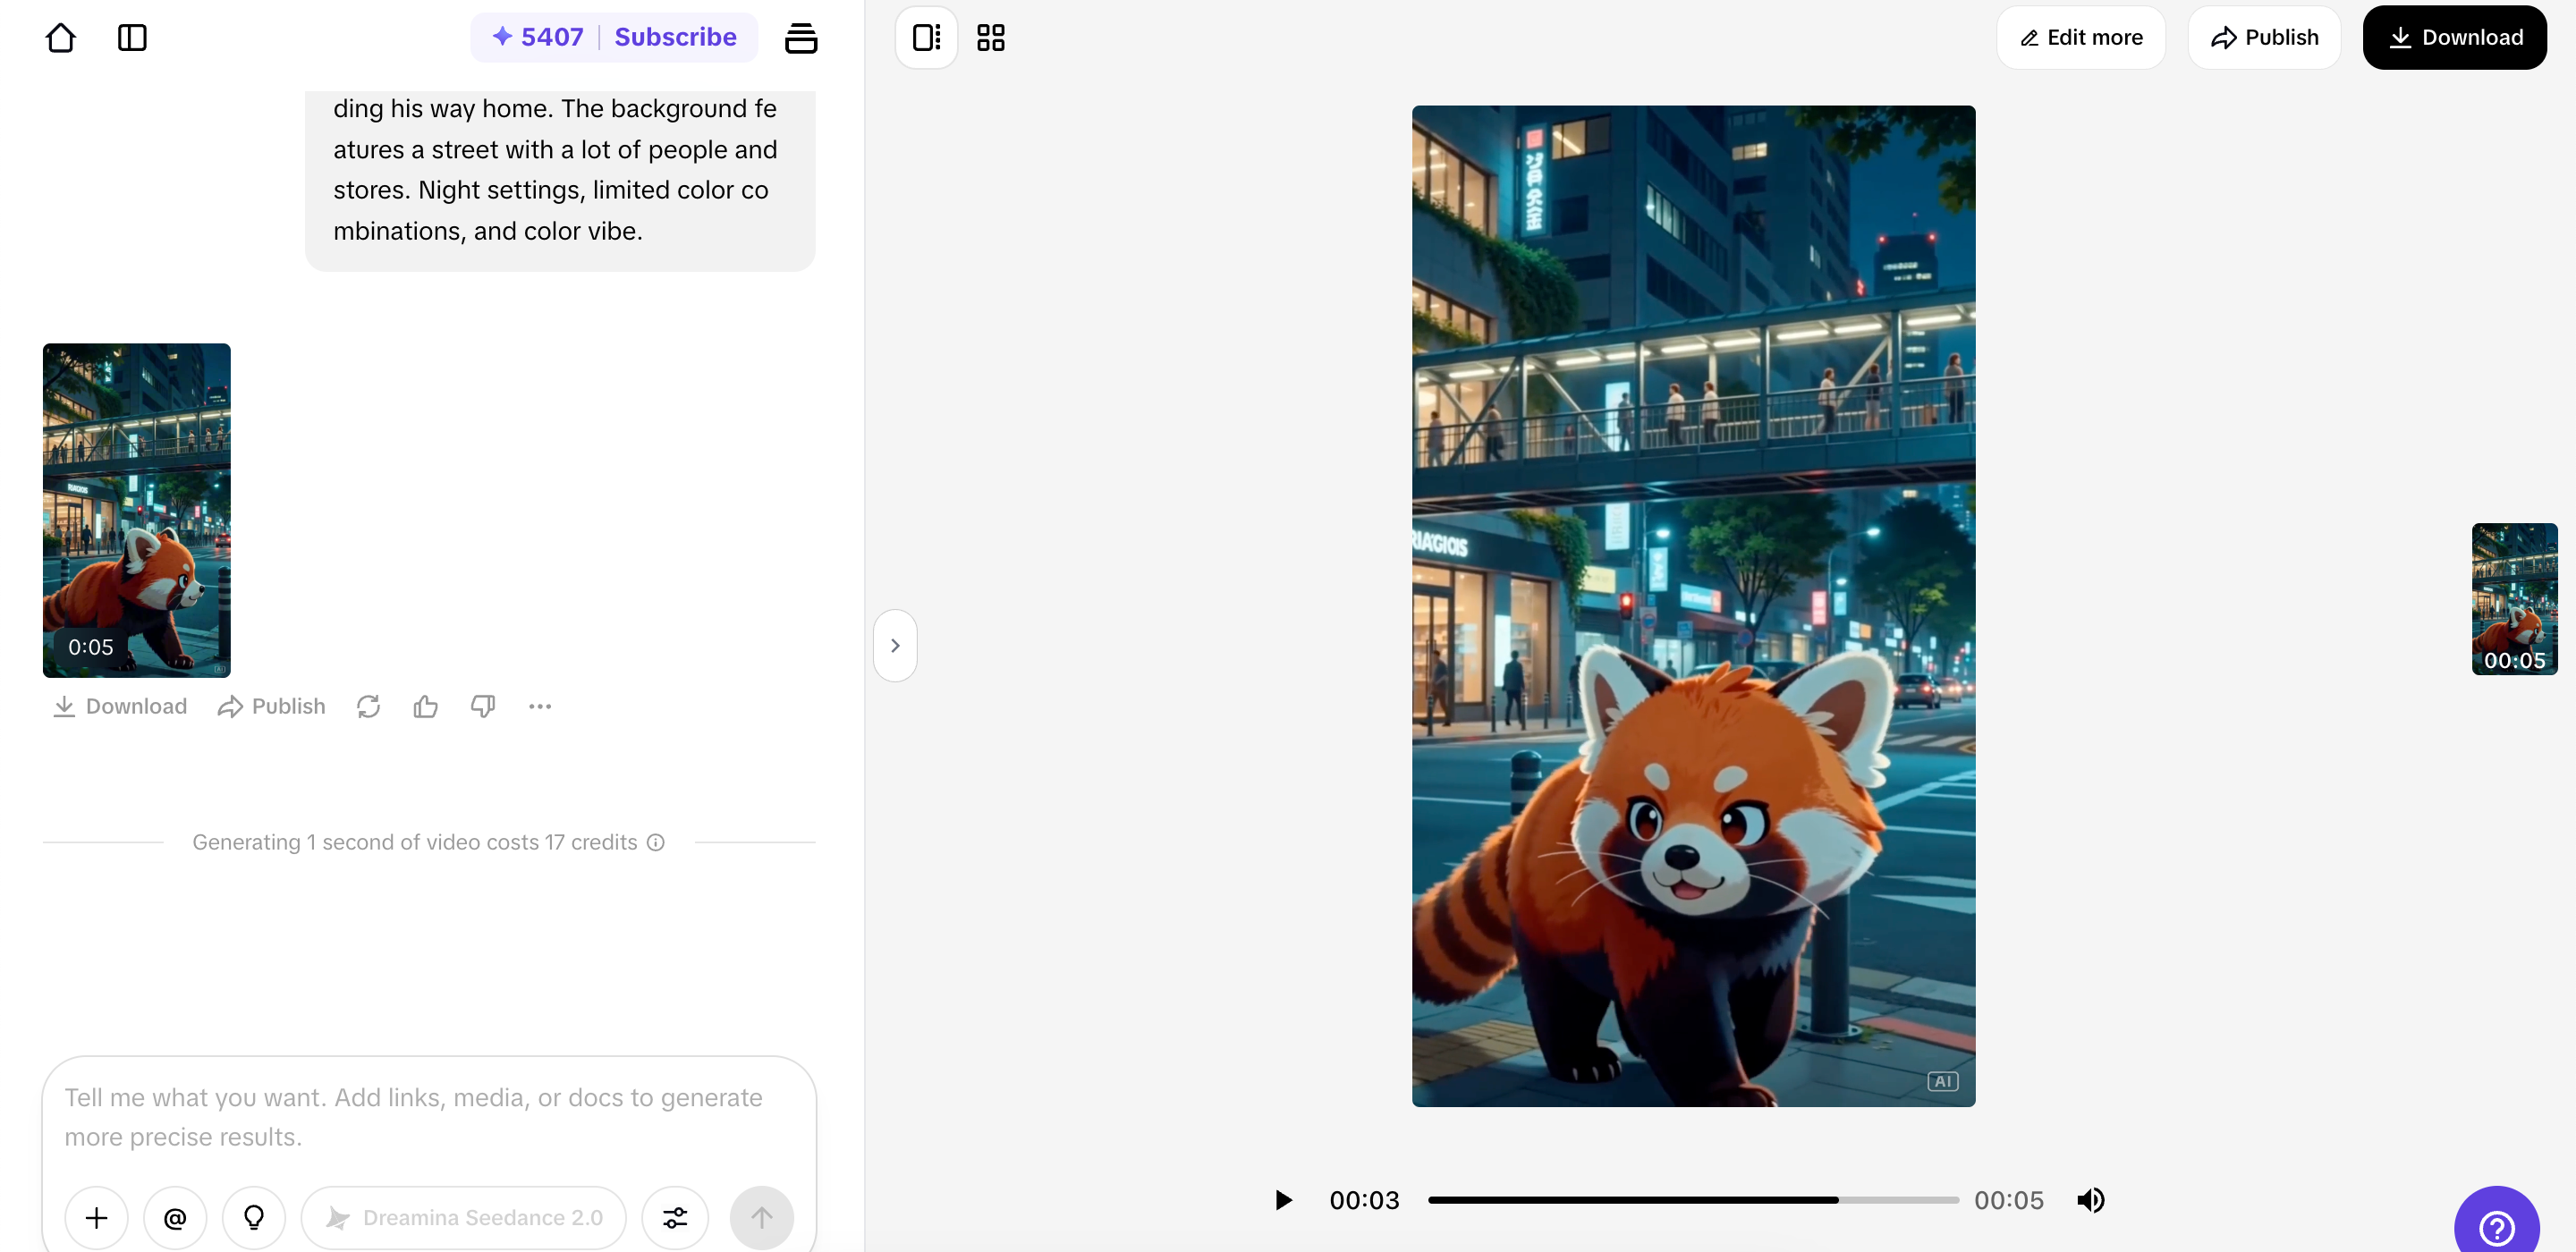This screenshot has height=1252, width=2576.
Task: Open the lightbulb inspiration button
Action: tap(254, 1218)
